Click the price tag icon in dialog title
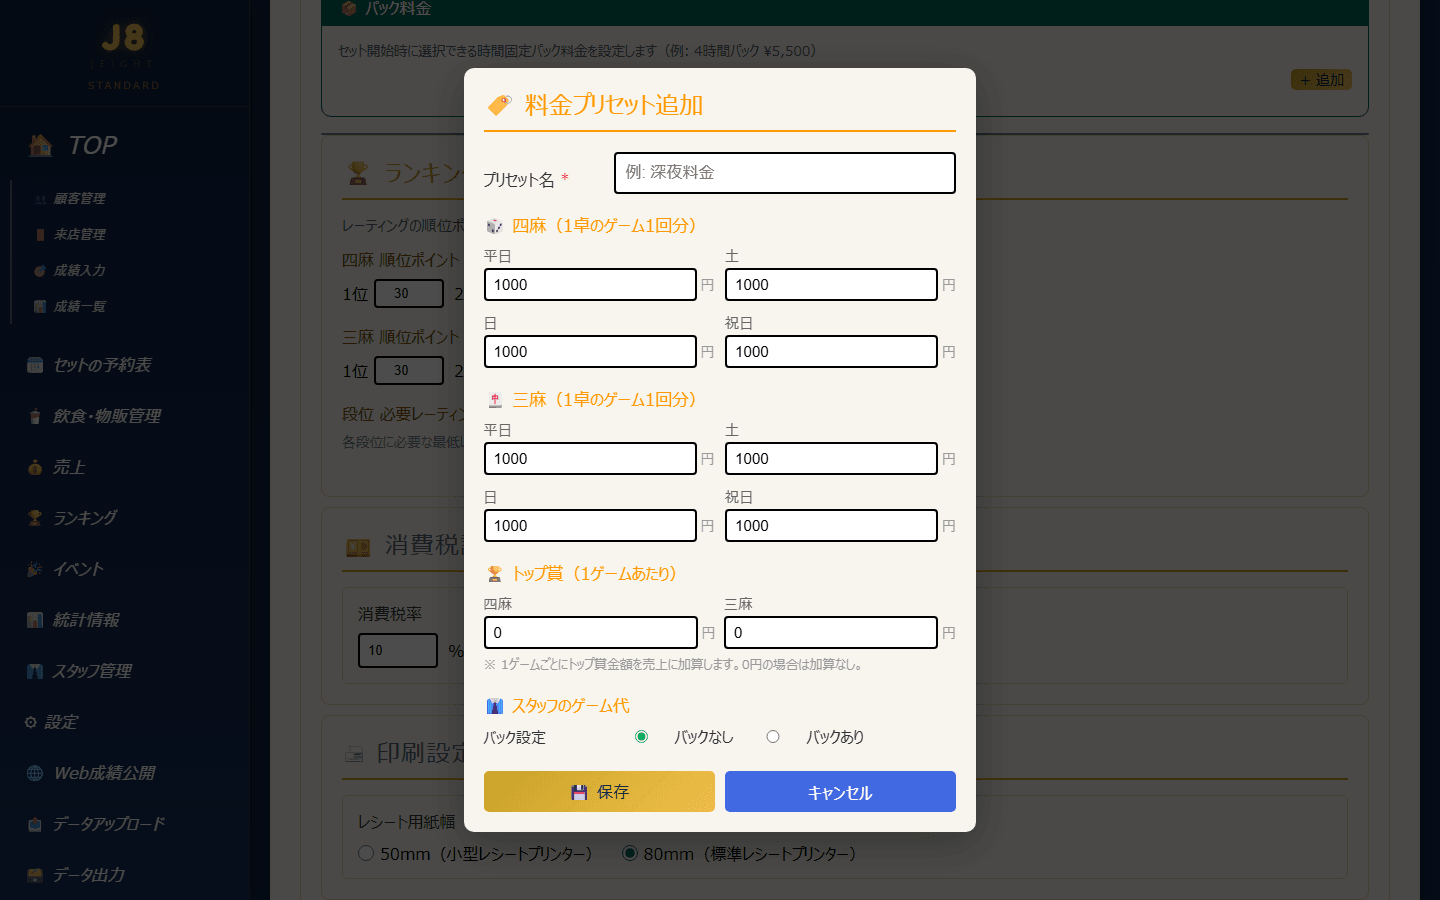The height and width of the screenshot is (900, 1440). (500, 104)
